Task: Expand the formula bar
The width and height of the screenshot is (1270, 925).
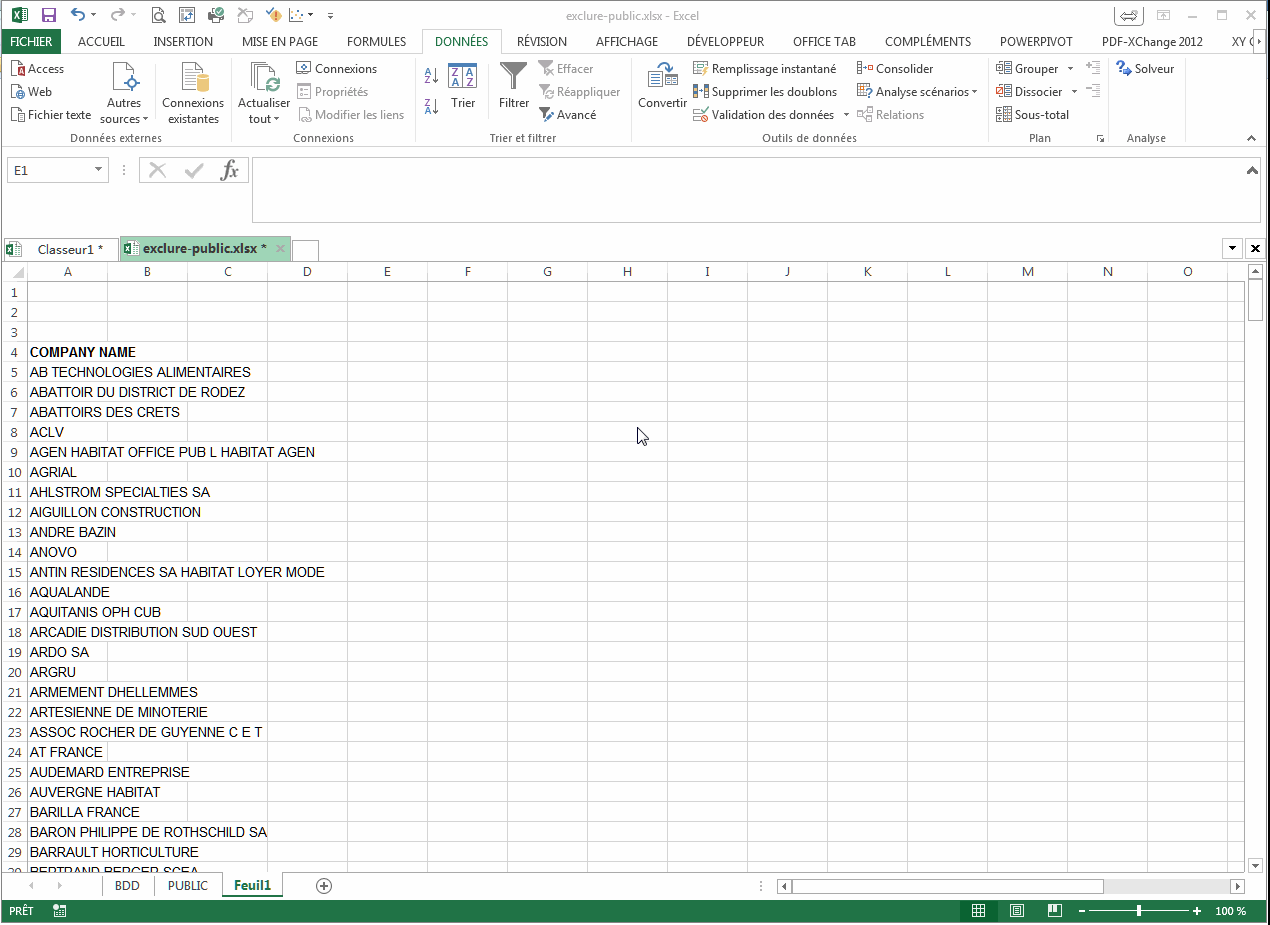Action: pyautogui.click(x=1252, y=170)
